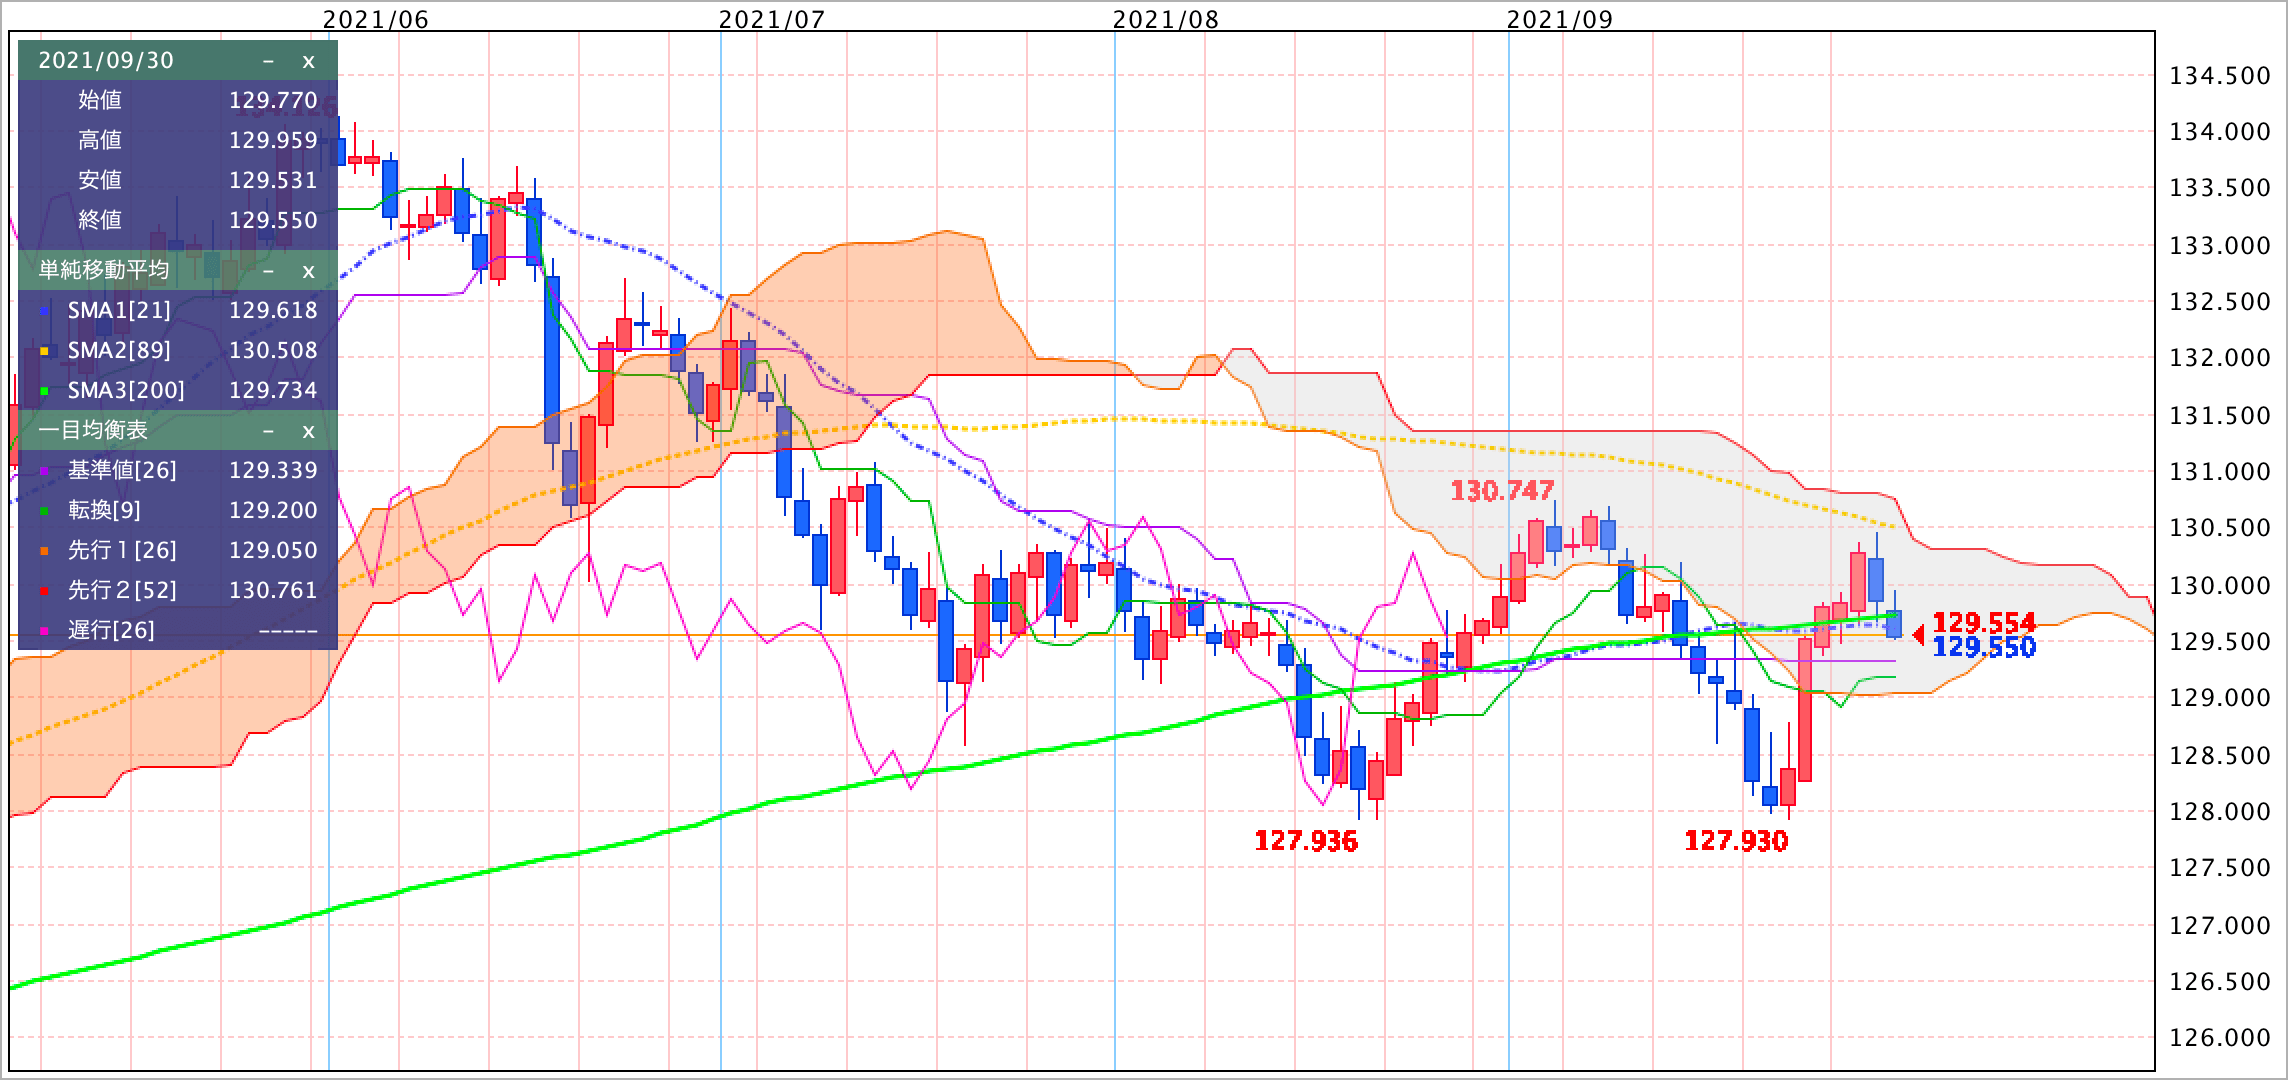
Task: Click the 2021/09 date axis label
Action: 1560,19
